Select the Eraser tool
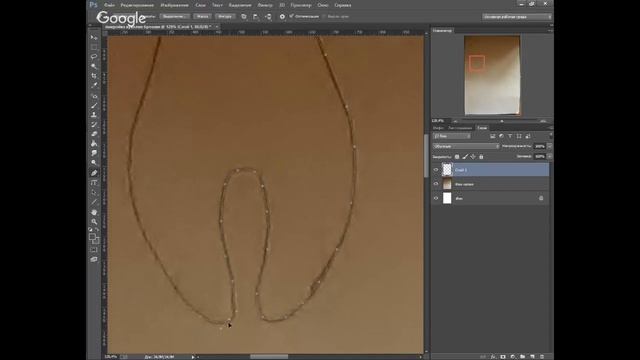 (x=94, y=134)
